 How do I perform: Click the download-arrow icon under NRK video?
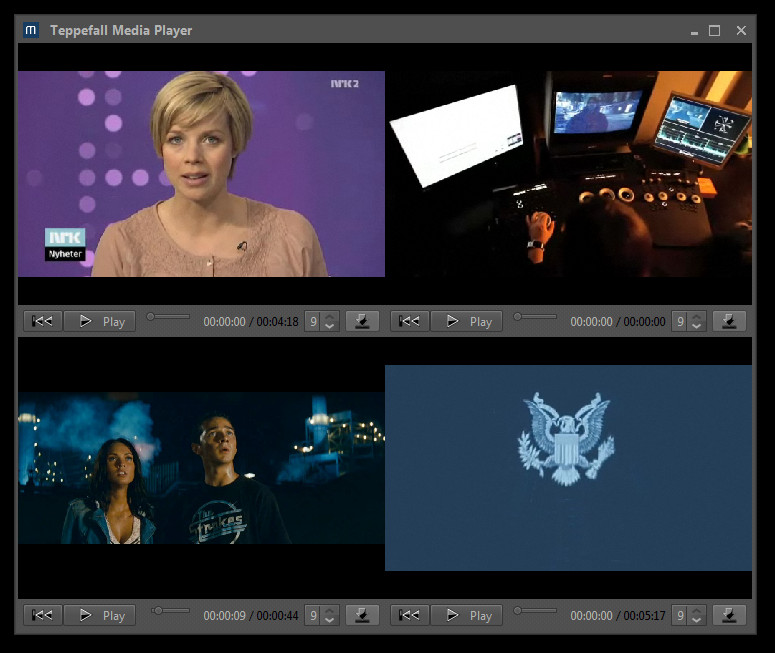click(362, 321)
